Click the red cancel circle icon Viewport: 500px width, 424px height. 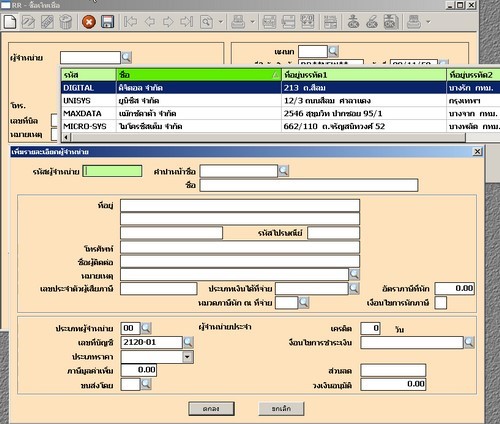89,22
